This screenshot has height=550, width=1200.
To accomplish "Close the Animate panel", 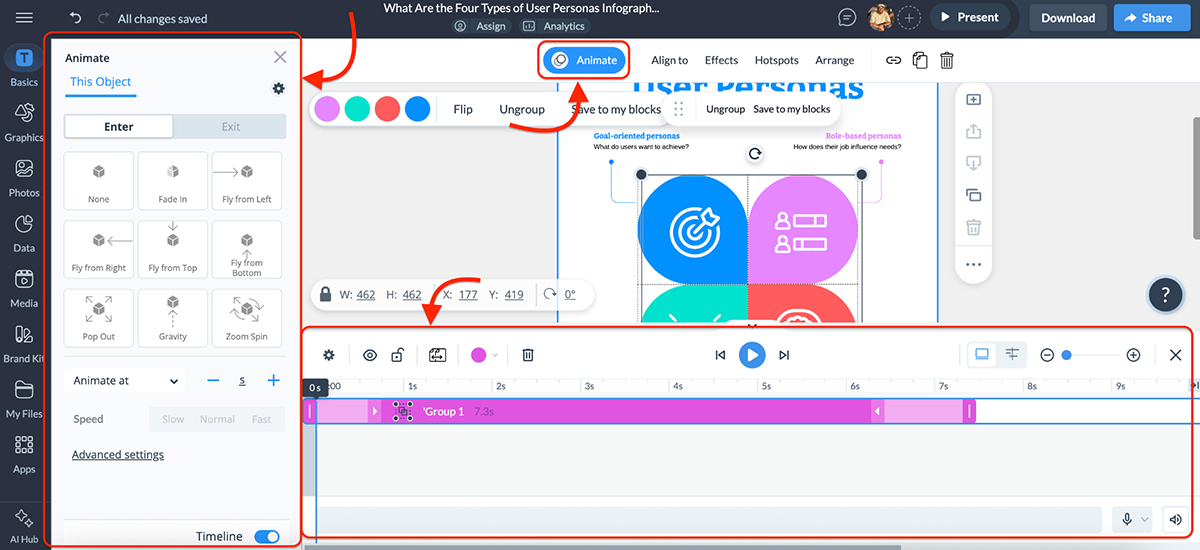I will [x=280, y=58].
